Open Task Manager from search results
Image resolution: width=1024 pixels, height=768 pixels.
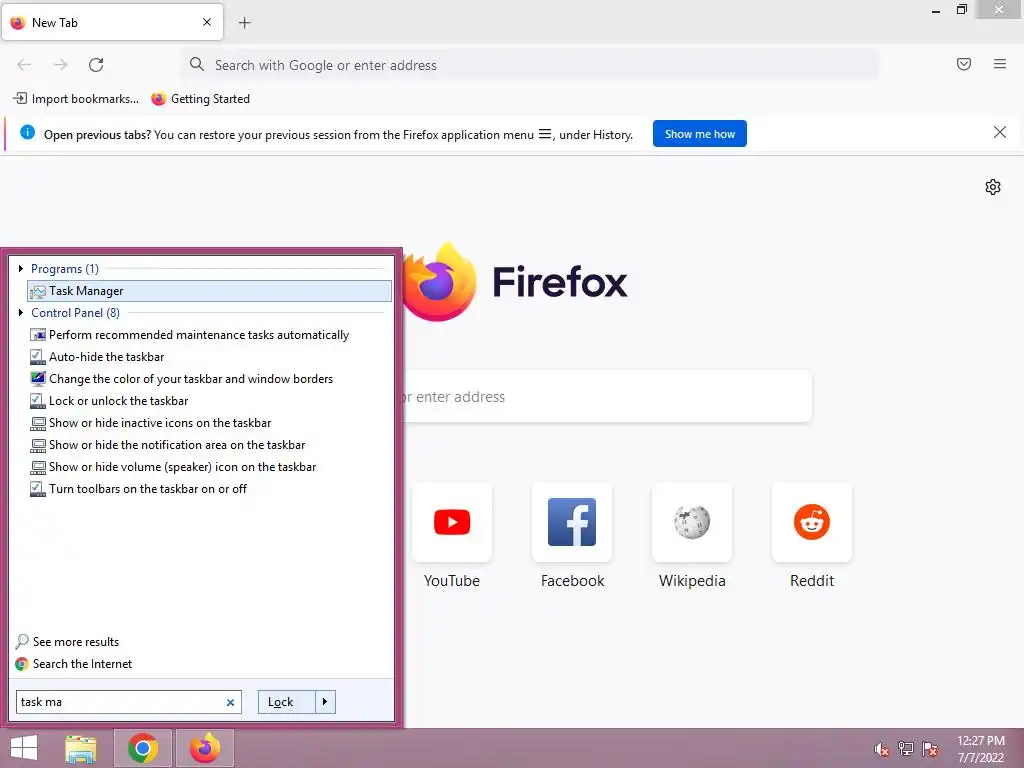[x=209, y=291]
